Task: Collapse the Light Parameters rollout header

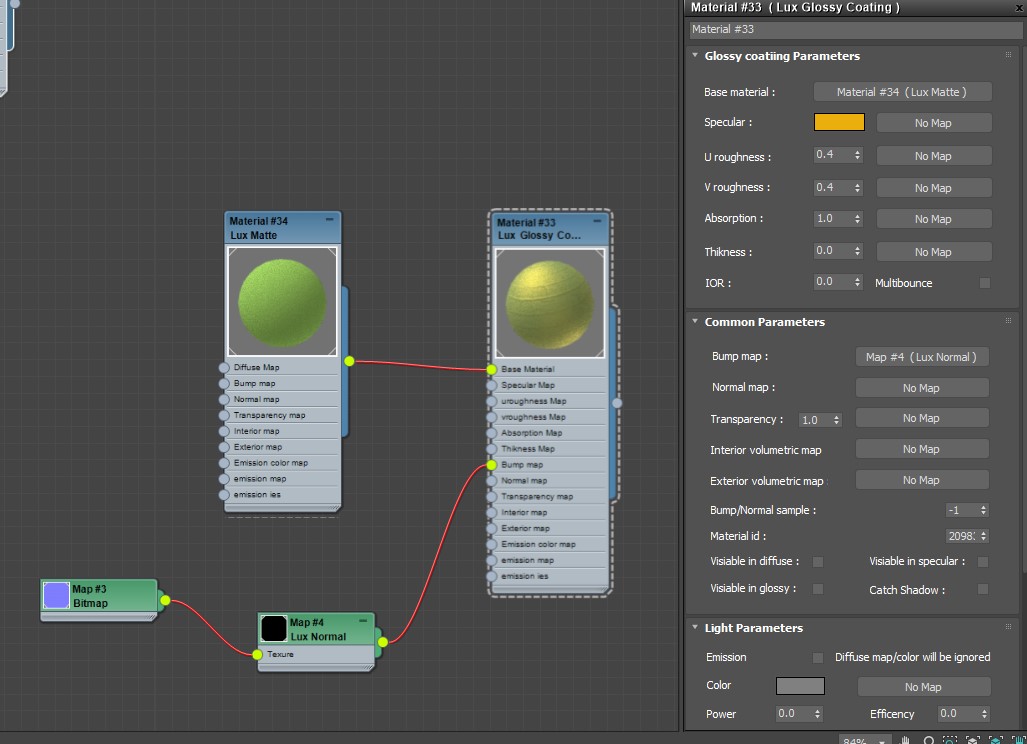Action: (x=695, y=628)
